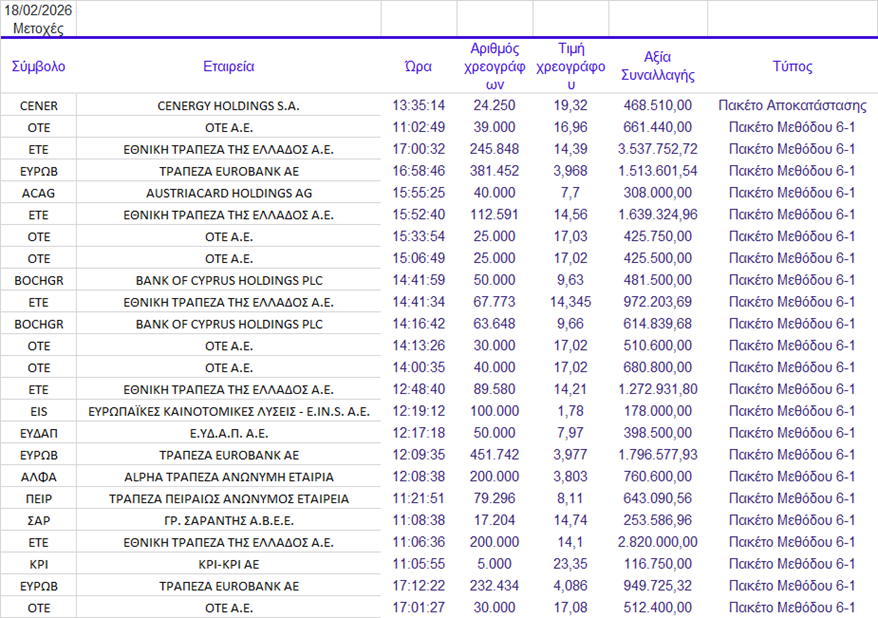Click value 1.639.324,96

click(658, 214)
